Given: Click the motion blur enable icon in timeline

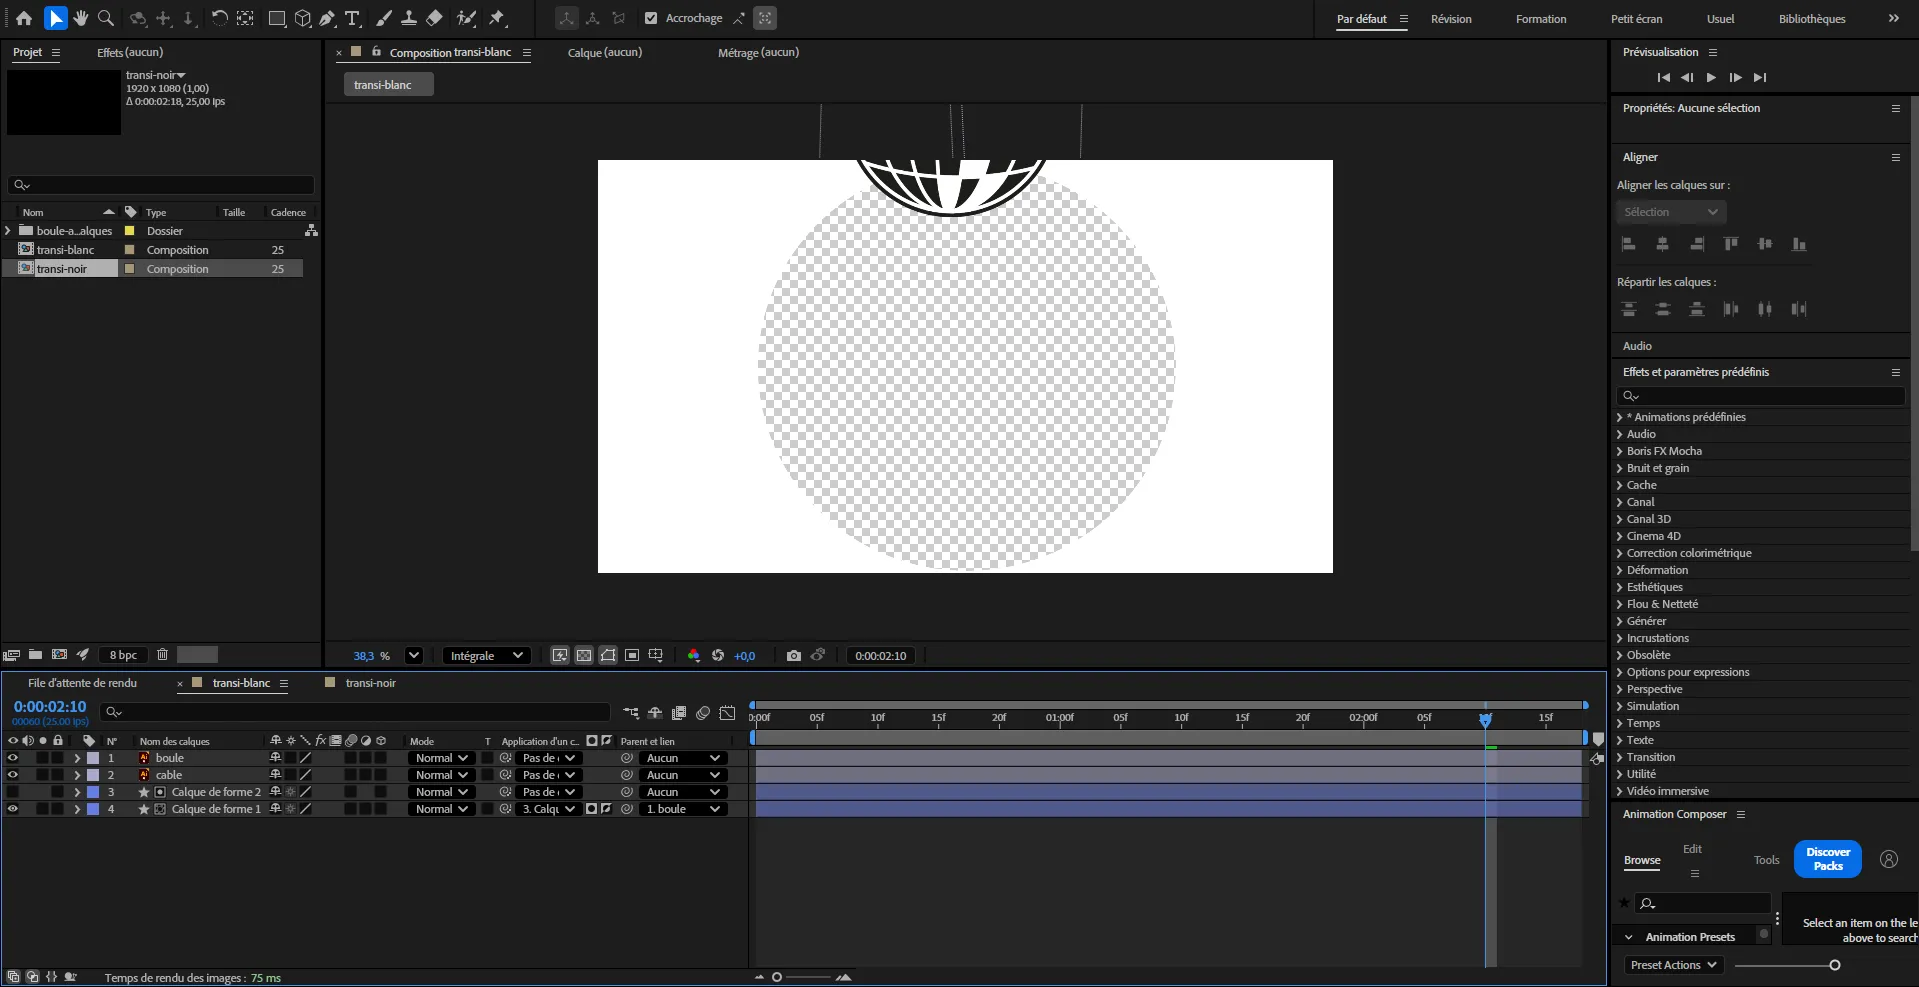Looking at the screenshot, I should click(x=703, y=713).
